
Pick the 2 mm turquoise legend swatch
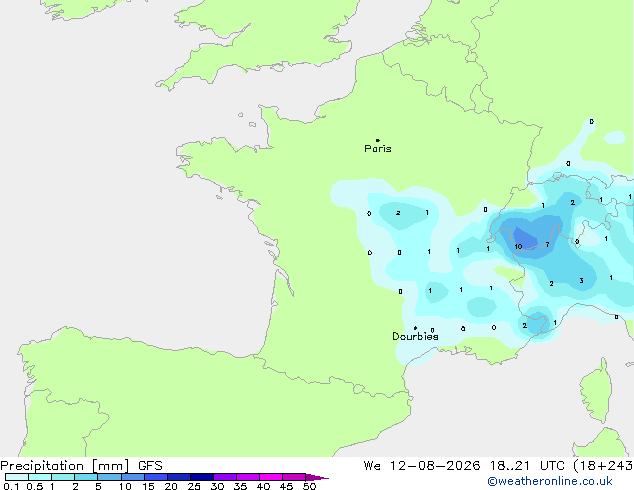(x=86, y=477)
